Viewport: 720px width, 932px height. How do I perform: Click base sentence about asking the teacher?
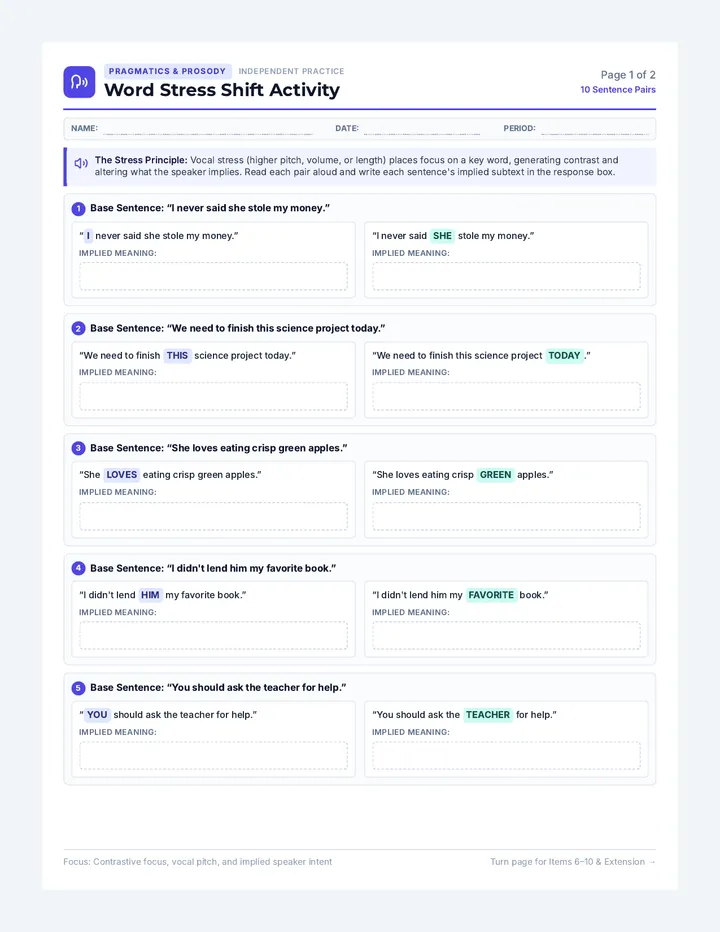click(218, 688)
